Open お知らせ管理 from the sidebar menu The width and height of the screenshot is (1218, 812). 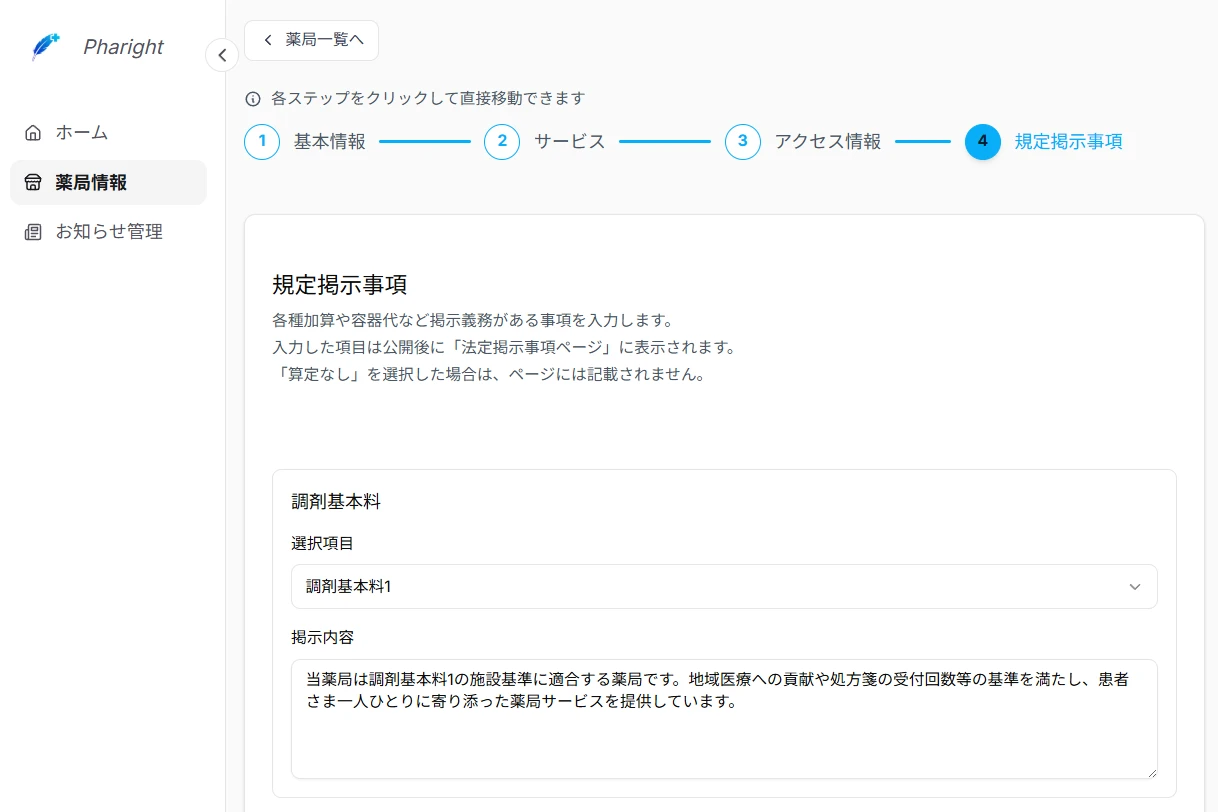point(109,232)
